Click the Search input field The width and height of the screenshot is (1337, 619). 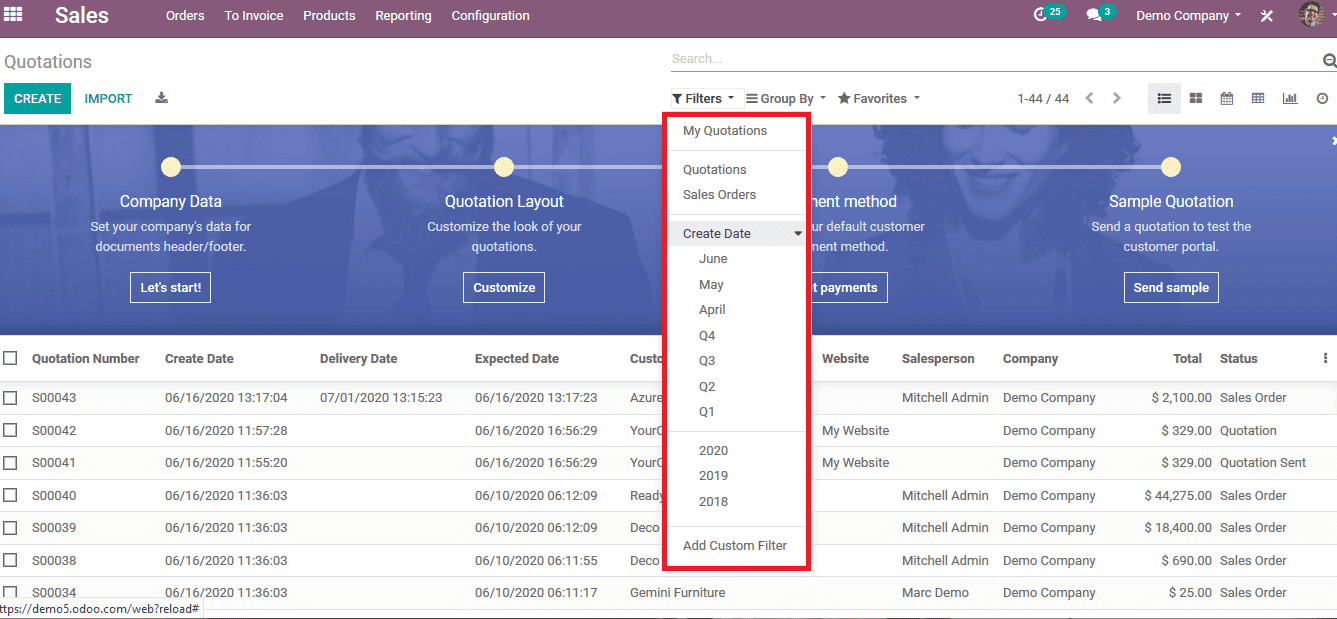tap(990, 59)
